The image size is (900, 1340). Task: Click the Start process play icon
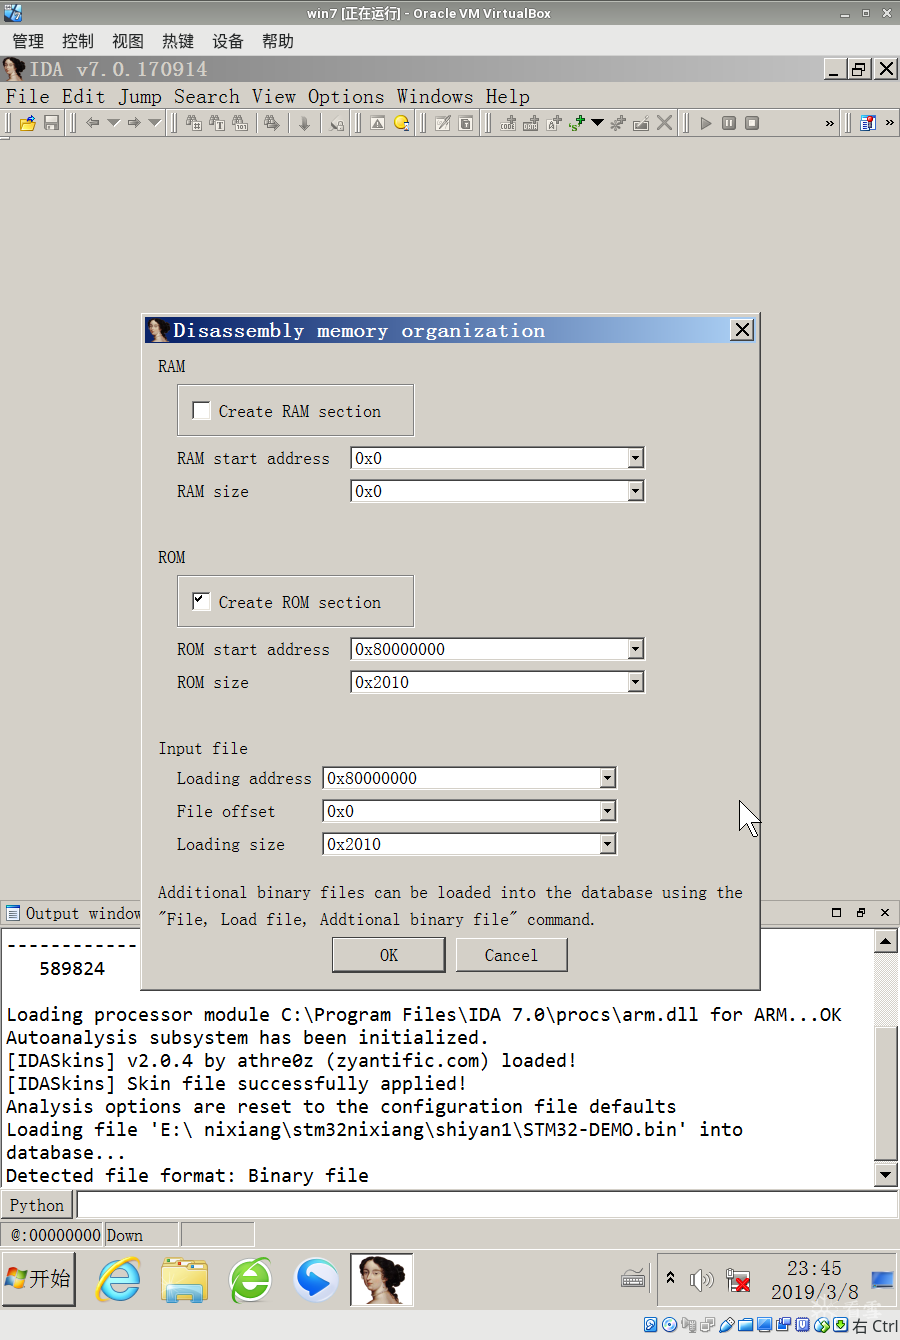[x=706, y=123]
